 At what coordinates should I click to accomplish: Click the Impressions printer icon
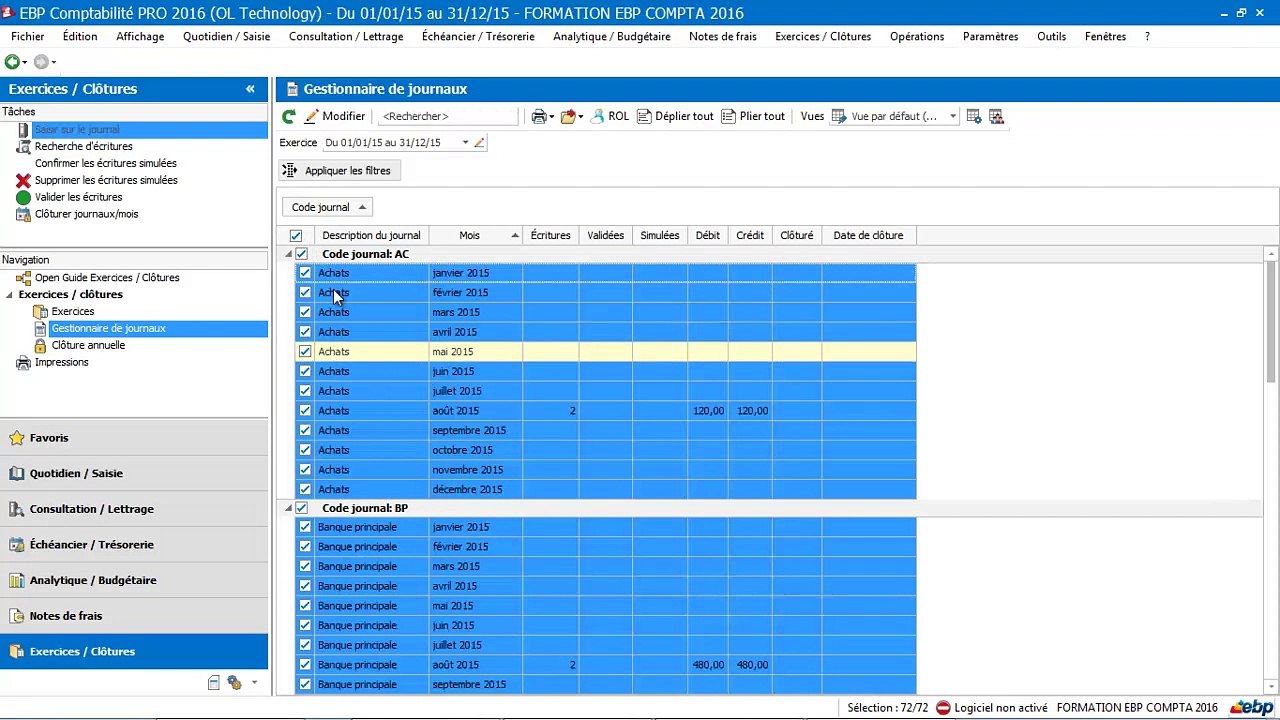(24, 362)
